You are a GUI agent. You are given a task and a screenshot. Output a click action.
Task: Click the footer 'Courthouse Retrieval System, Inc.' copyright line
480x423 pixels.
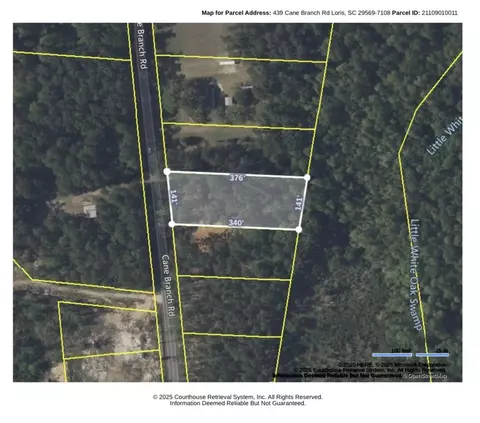coord(238,397)
